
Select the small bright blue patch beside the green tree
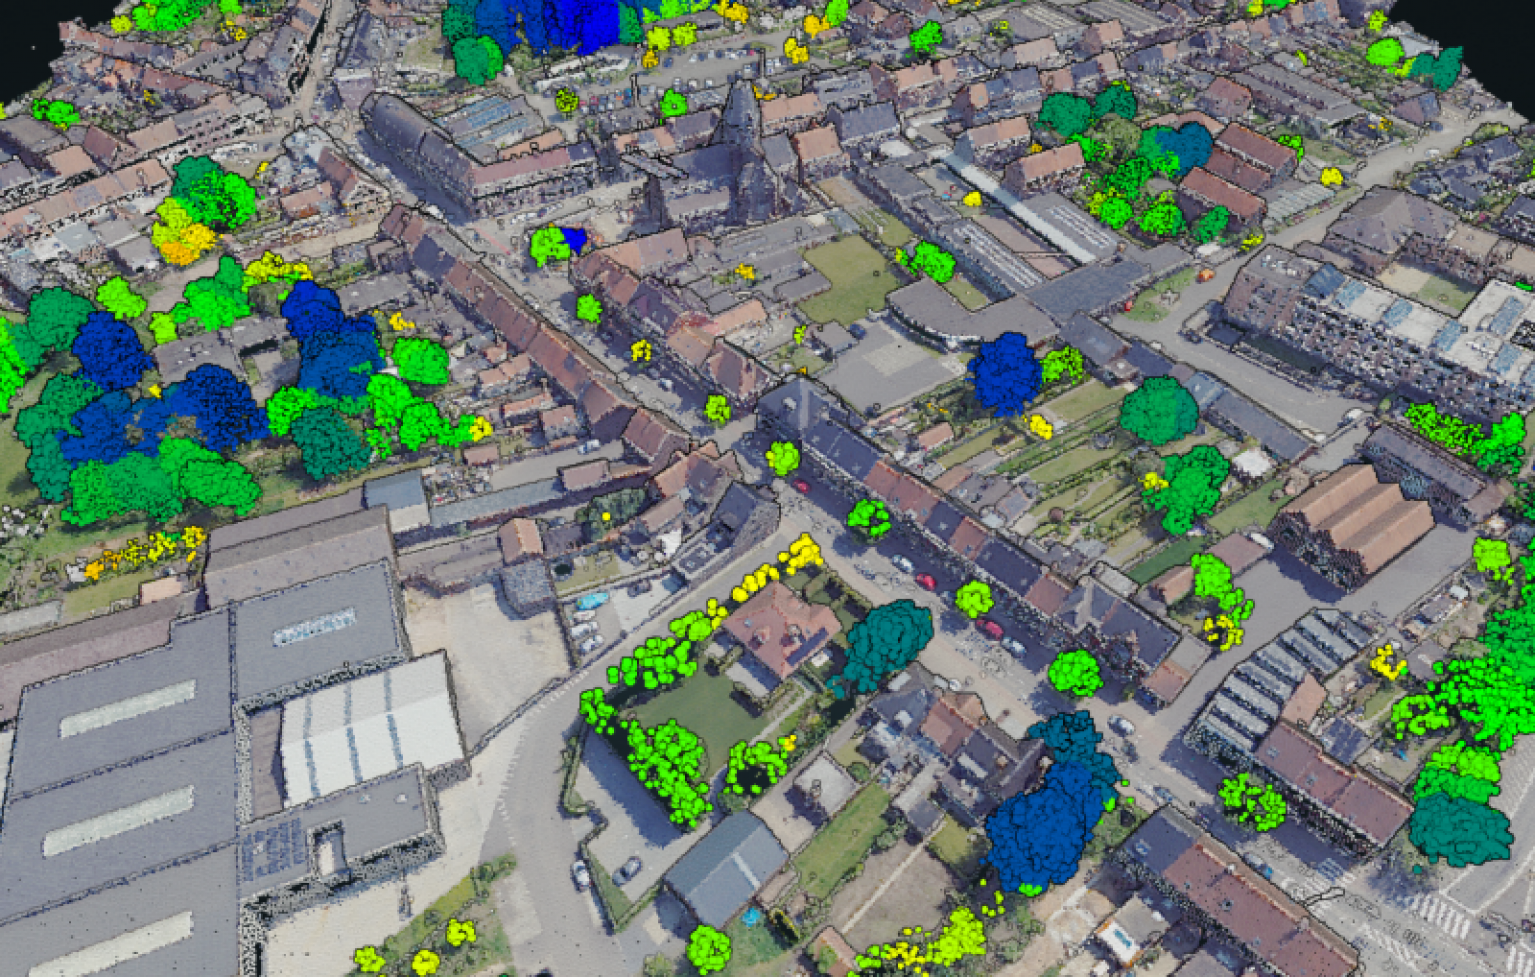[573, 238]
